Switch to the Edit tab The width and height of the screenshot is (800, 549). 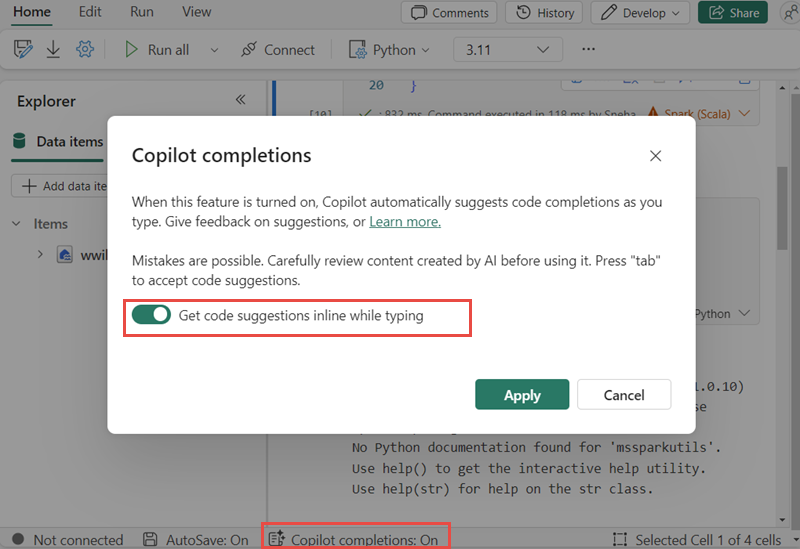click(x=90, y=12)
